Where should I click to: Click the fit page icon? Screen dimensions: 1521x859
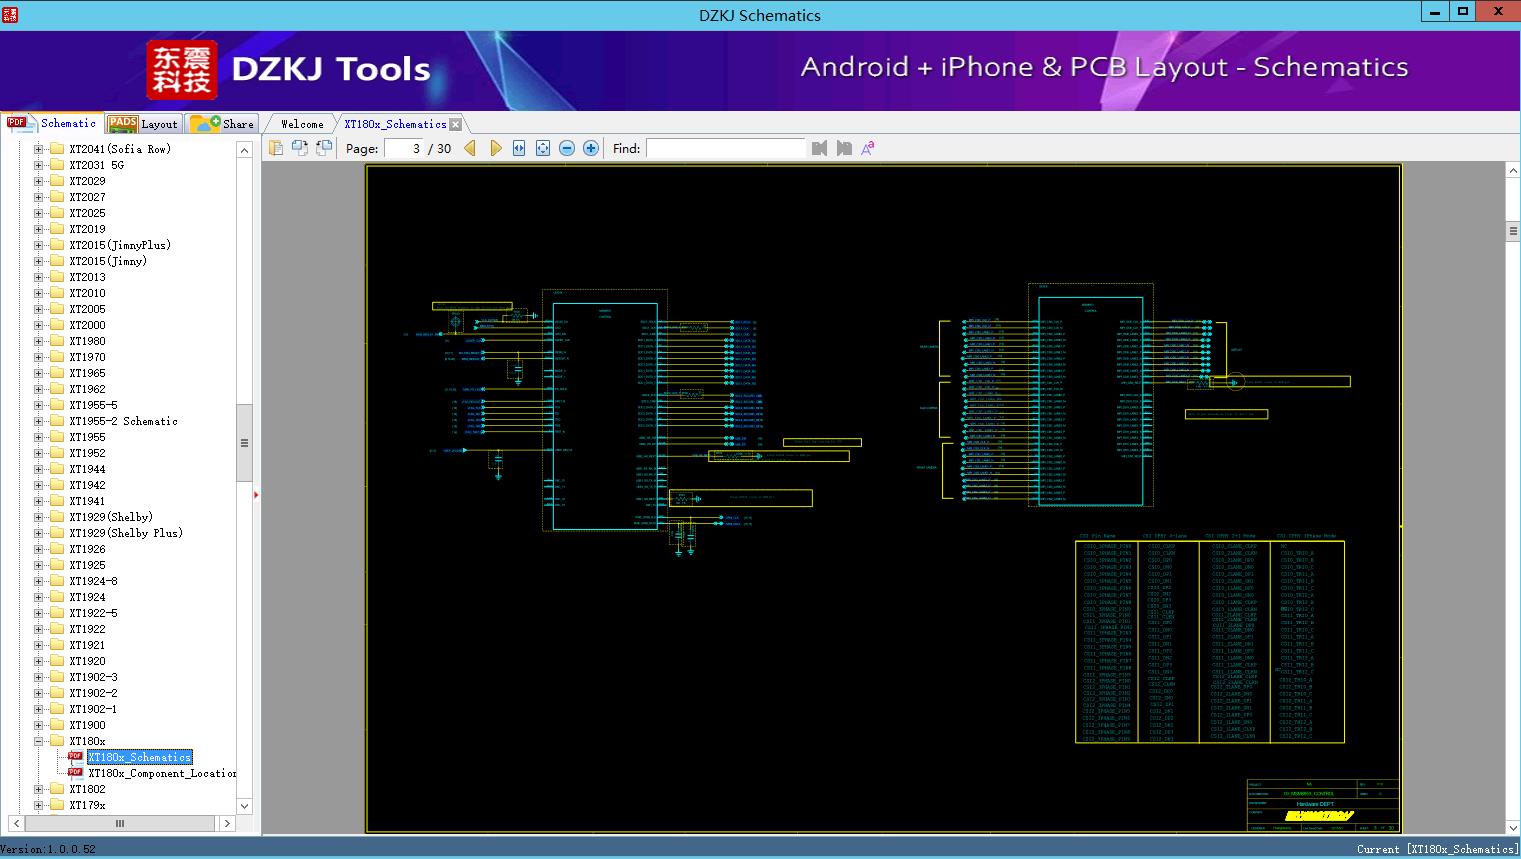point(543,148)
